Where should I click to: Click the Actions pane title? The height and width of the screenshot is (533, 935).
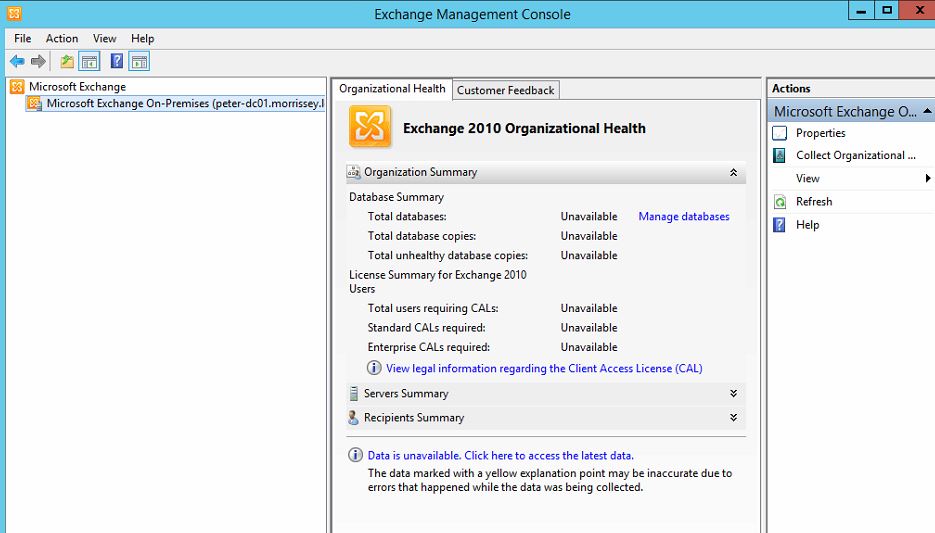point(791,88)
